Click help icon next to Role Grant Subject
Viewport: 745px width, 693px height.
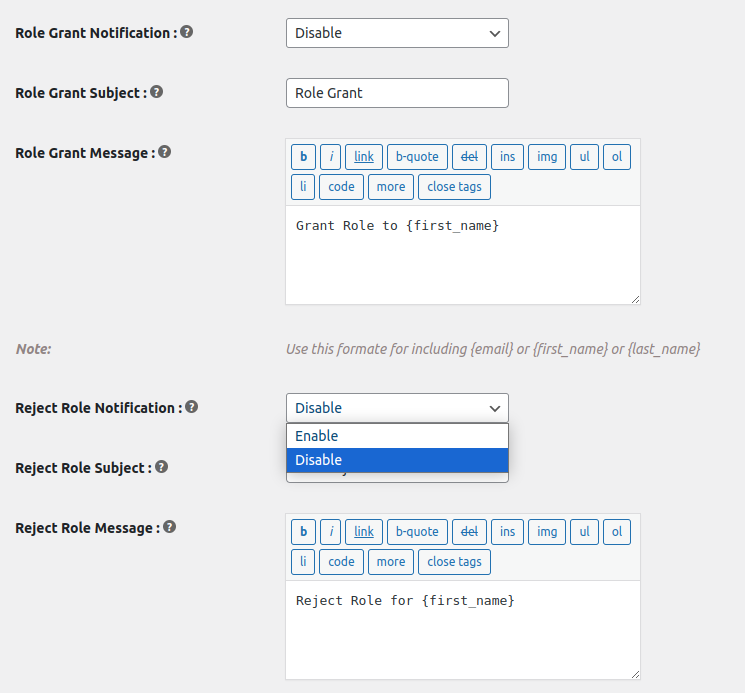(156, 92)
